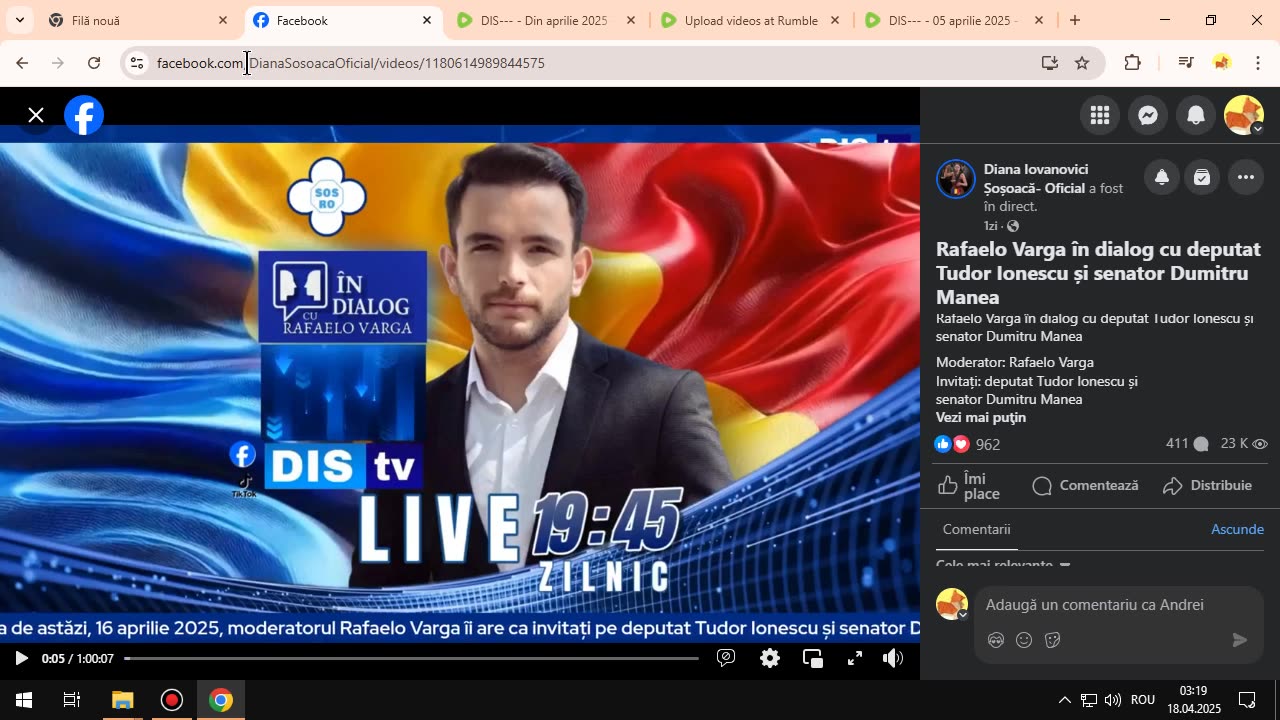Open the Facebook menu grid icon
Viewport: 1280px width, 720px height.
[1100, 115]
